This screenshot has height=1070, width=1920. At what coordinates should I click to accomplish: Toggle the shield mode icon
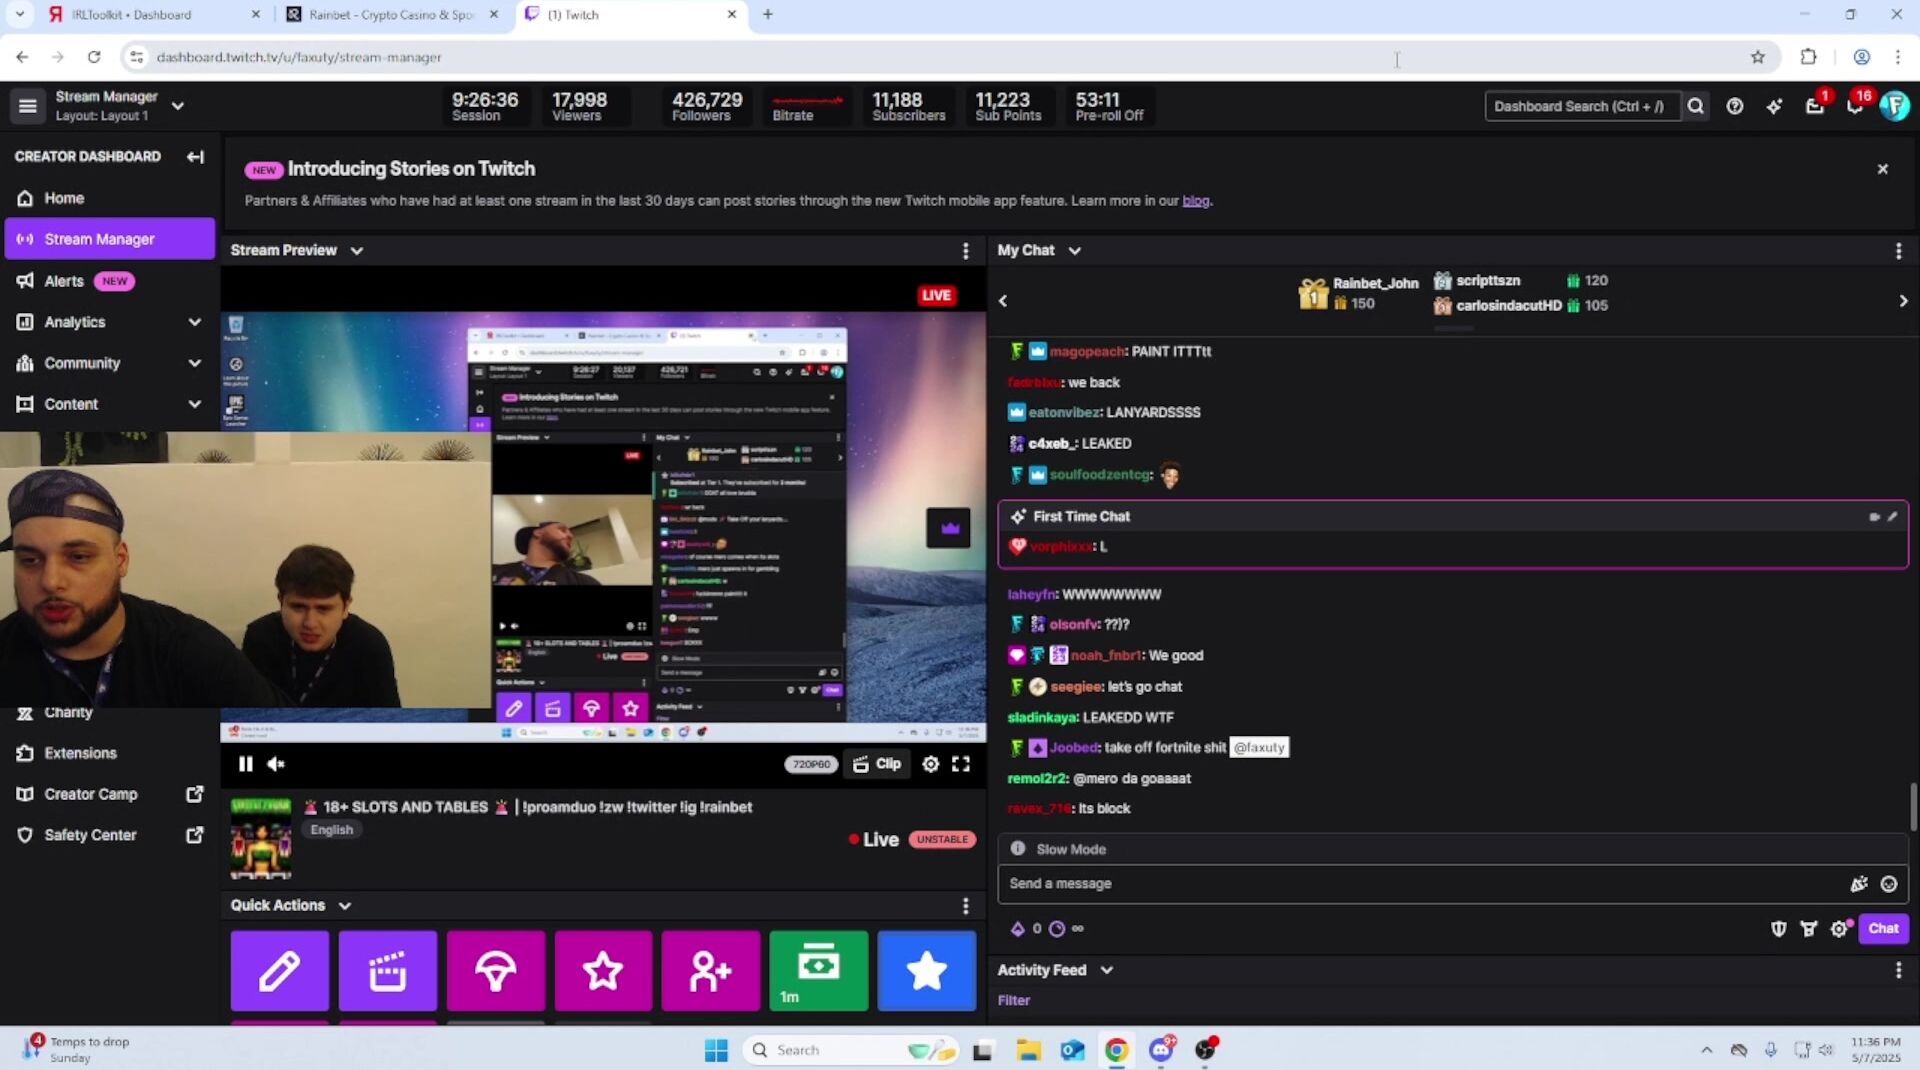click(x=1779, y=929)
